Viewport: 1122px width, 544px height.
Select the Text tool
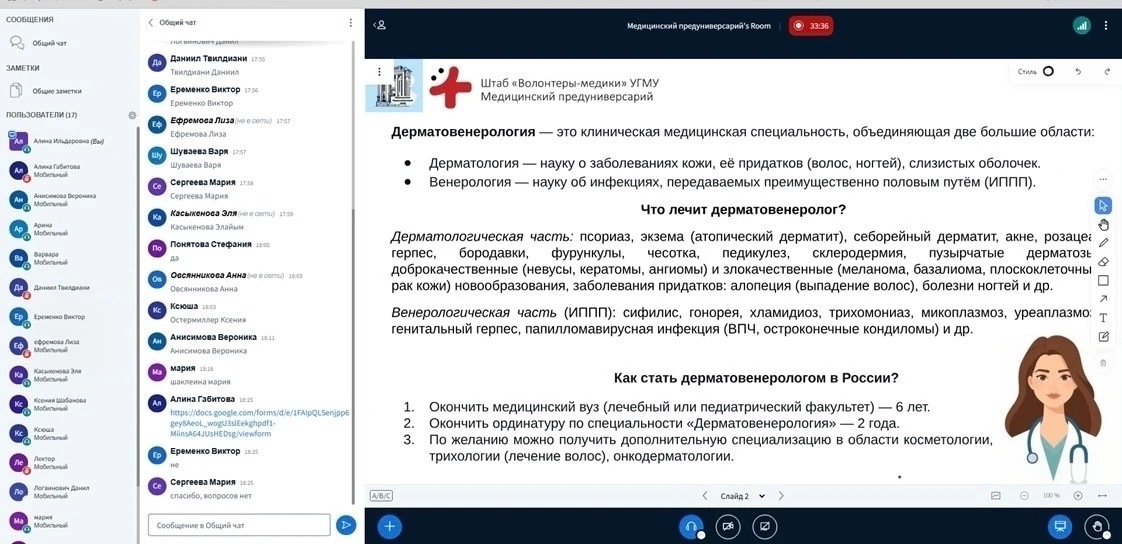click(1103, 317)
